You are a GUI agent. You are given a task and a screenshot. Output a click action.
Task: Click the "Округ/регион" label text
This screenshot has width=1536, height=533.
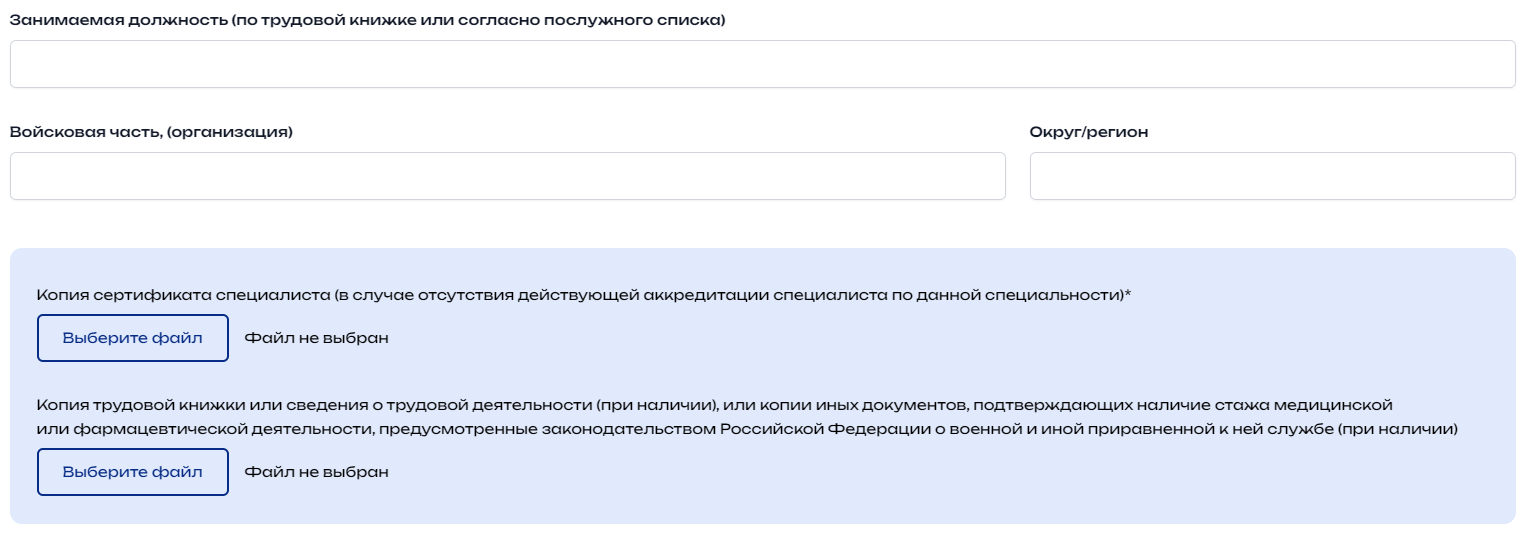[1089, 132]
